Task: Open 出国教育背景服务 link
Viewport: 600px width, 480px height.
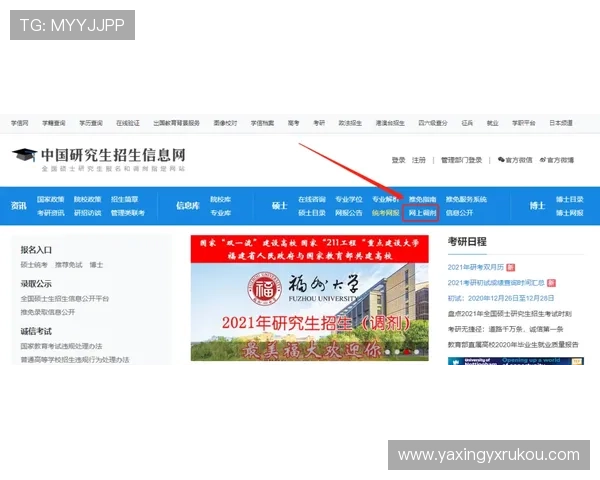Action: [176, 123]
